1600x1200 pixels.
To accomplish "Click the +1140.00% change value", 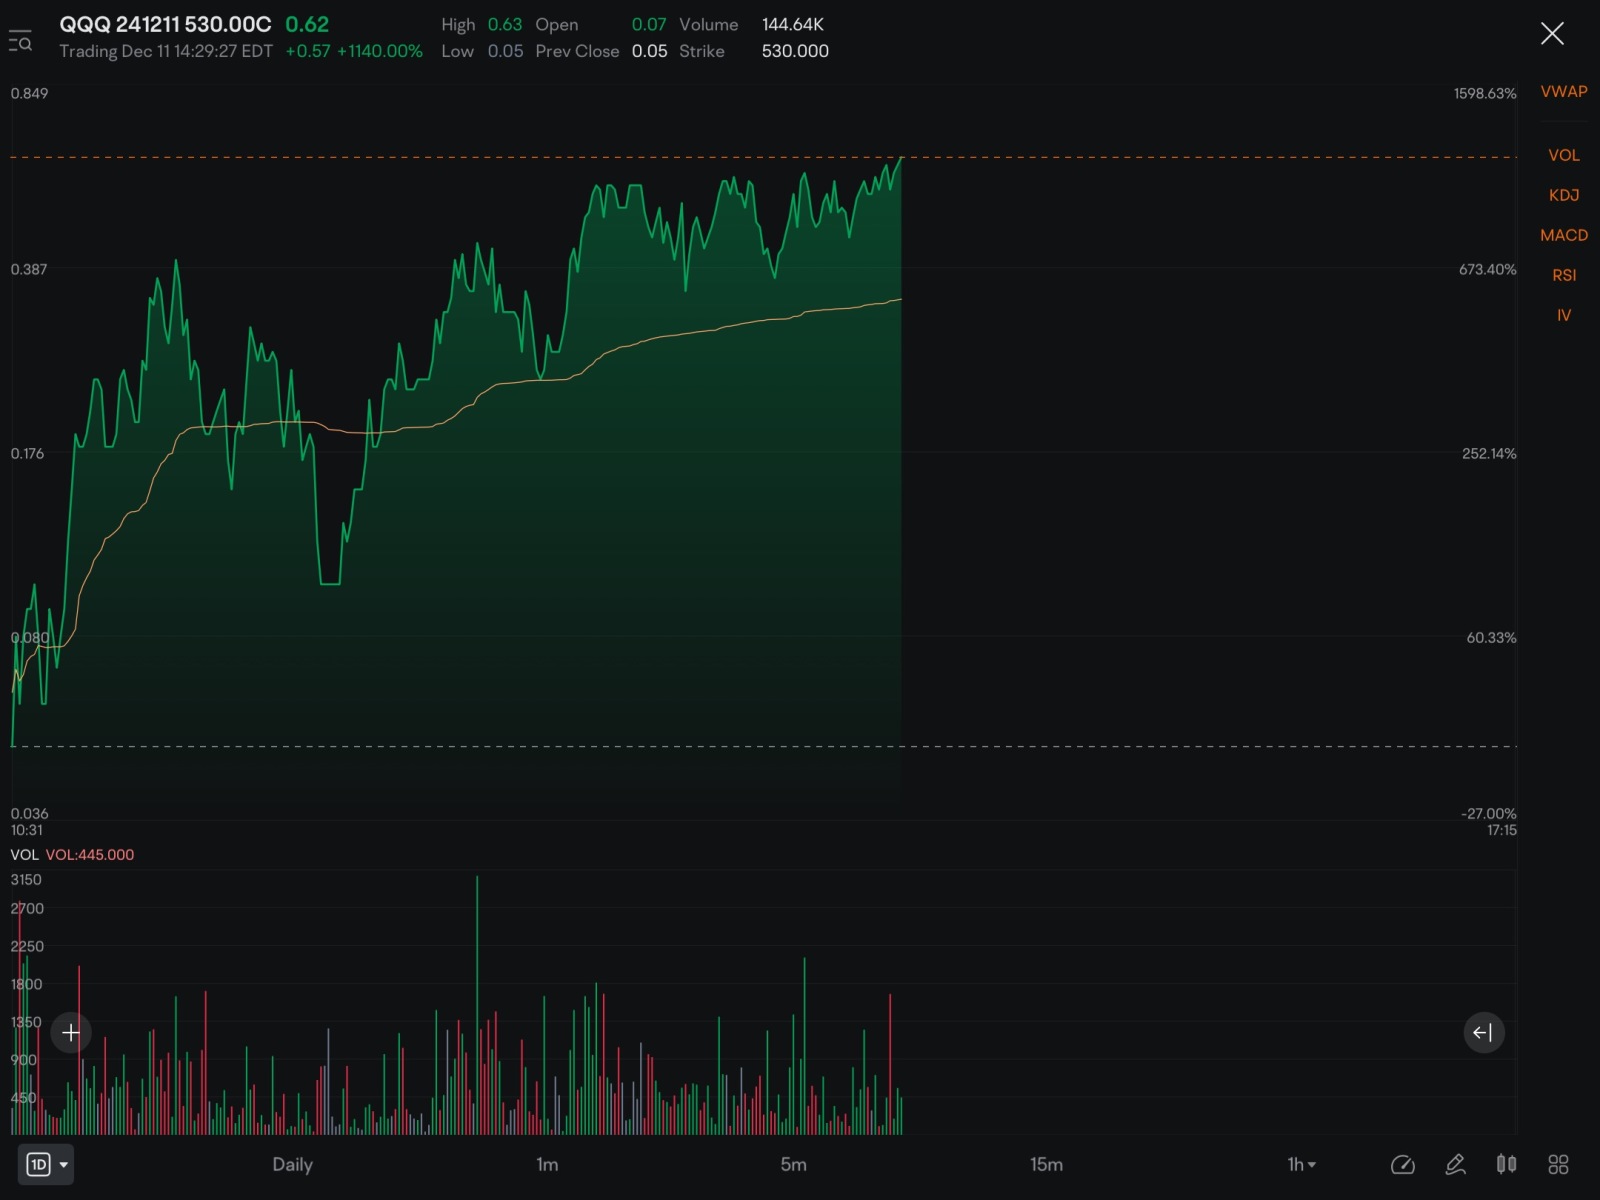I will point(380,51).
